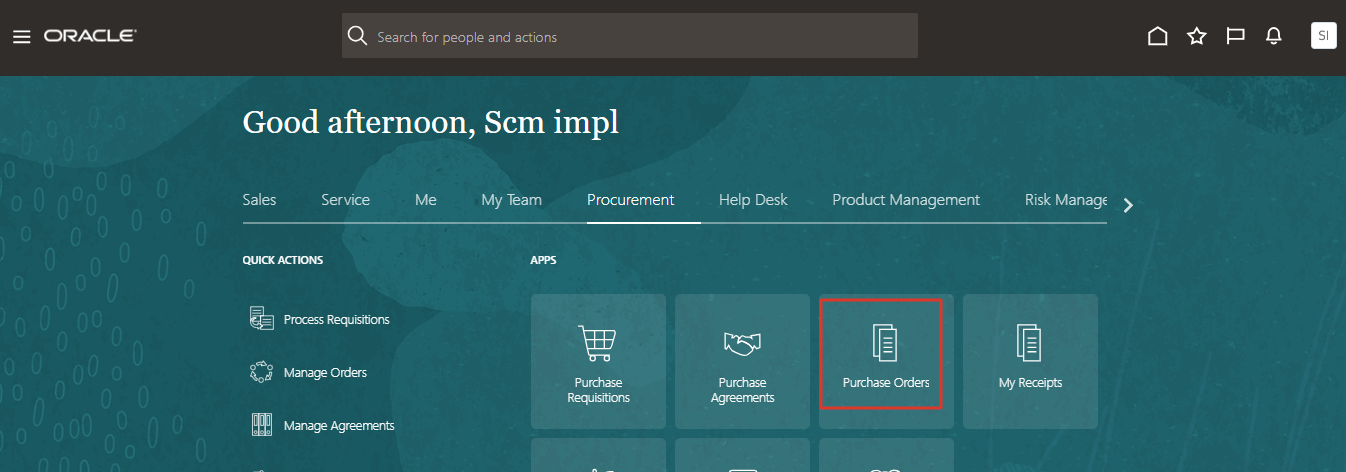Switch to the Sales tab
This screenshot has width=1346, height=472.
point(259,200)
